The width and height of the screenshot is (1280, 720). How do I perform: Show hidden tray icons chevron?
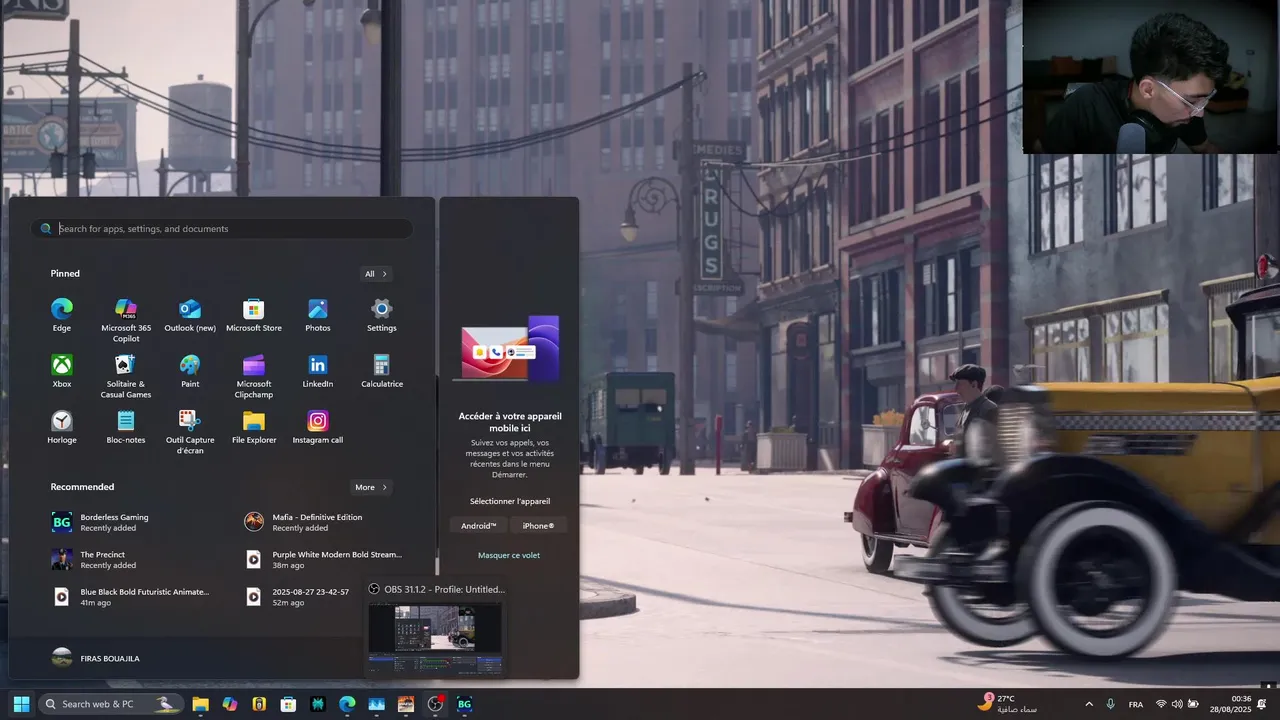click(x=1089, y=704)
